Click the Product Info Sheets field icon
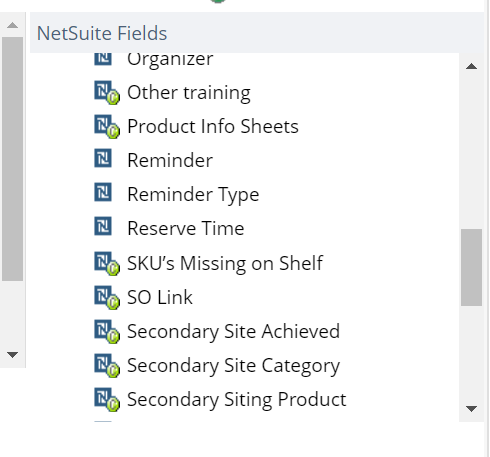 pos(107,127)
